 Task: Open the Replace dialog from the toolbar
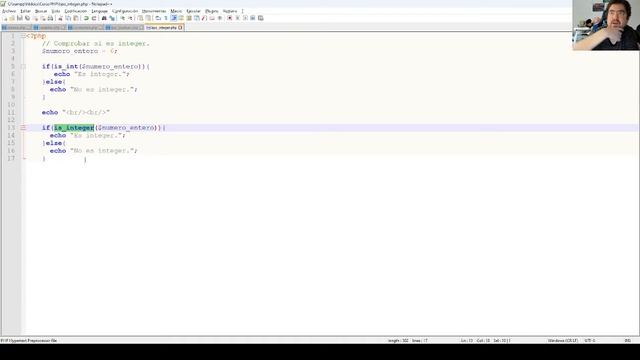coord(112,18)
